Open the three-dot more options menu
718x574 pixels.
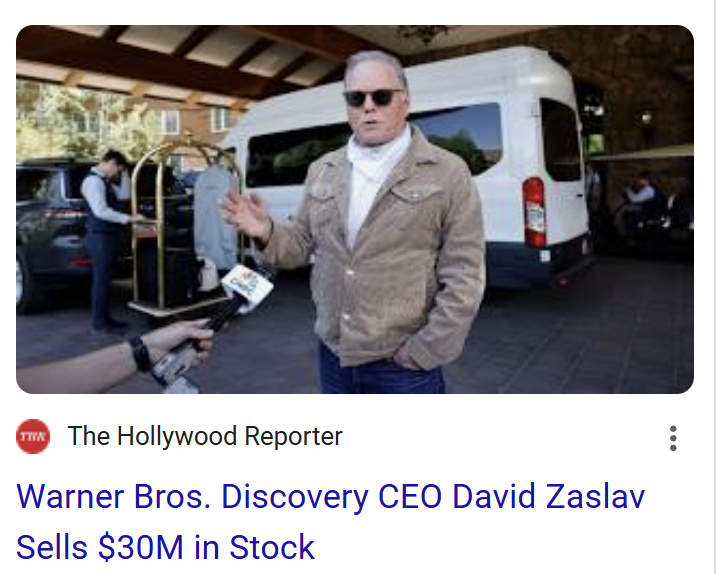(673, 438)
